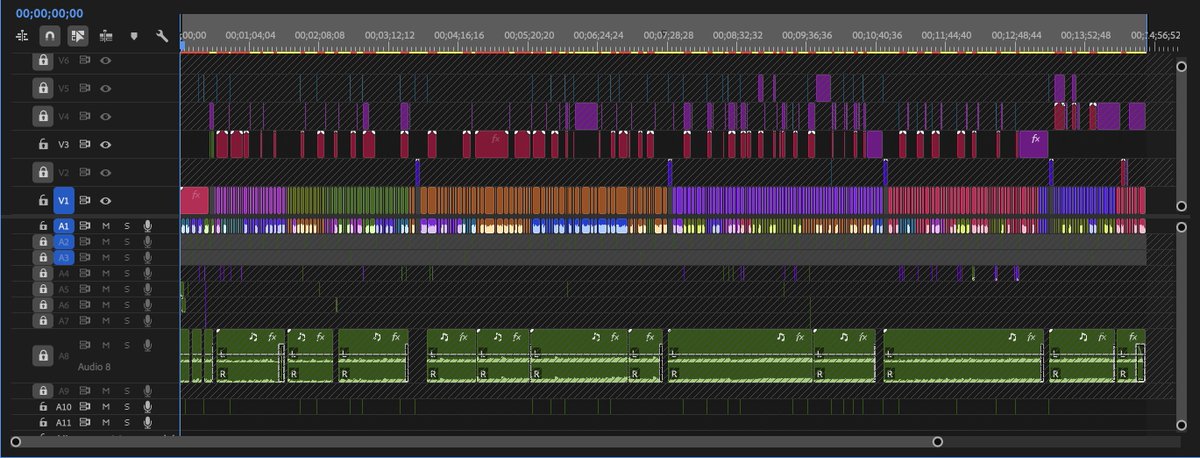Enable voice-over record on A1 microphone

pyautogui.click(x=147, y=226)
